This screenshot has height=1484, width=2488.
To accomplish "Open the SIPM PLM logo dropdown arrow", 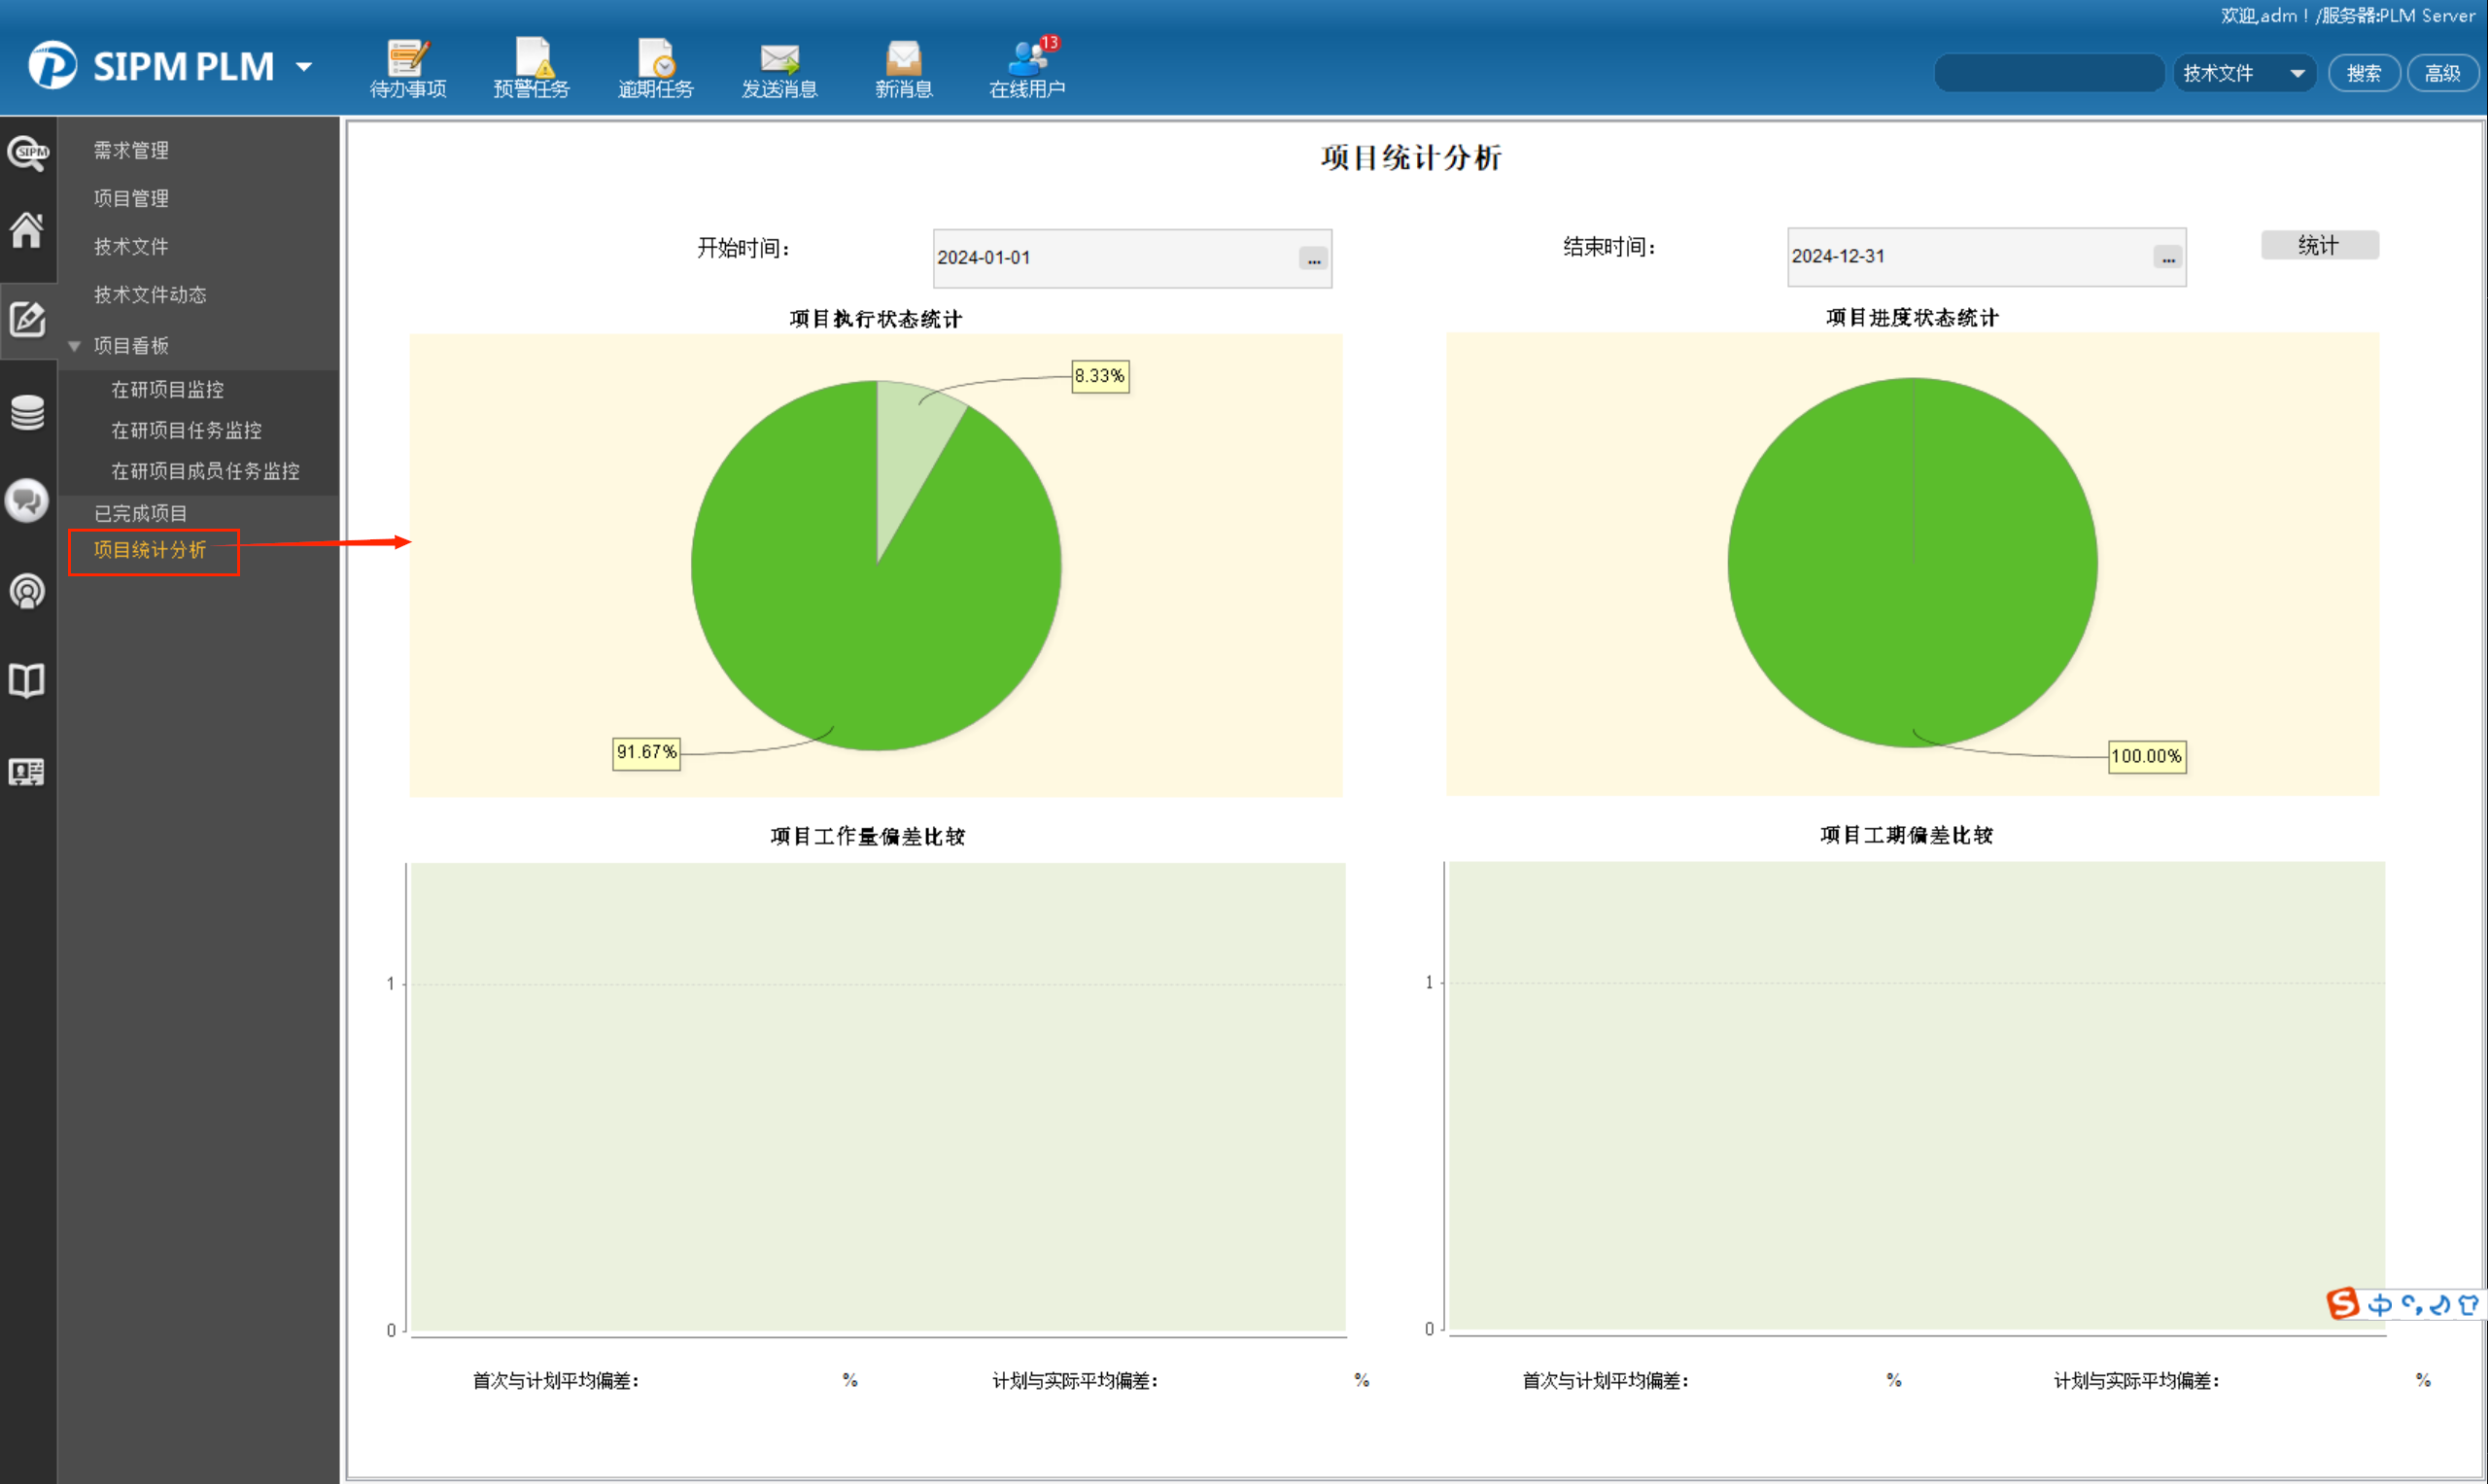I will click(x=304, y=67).
